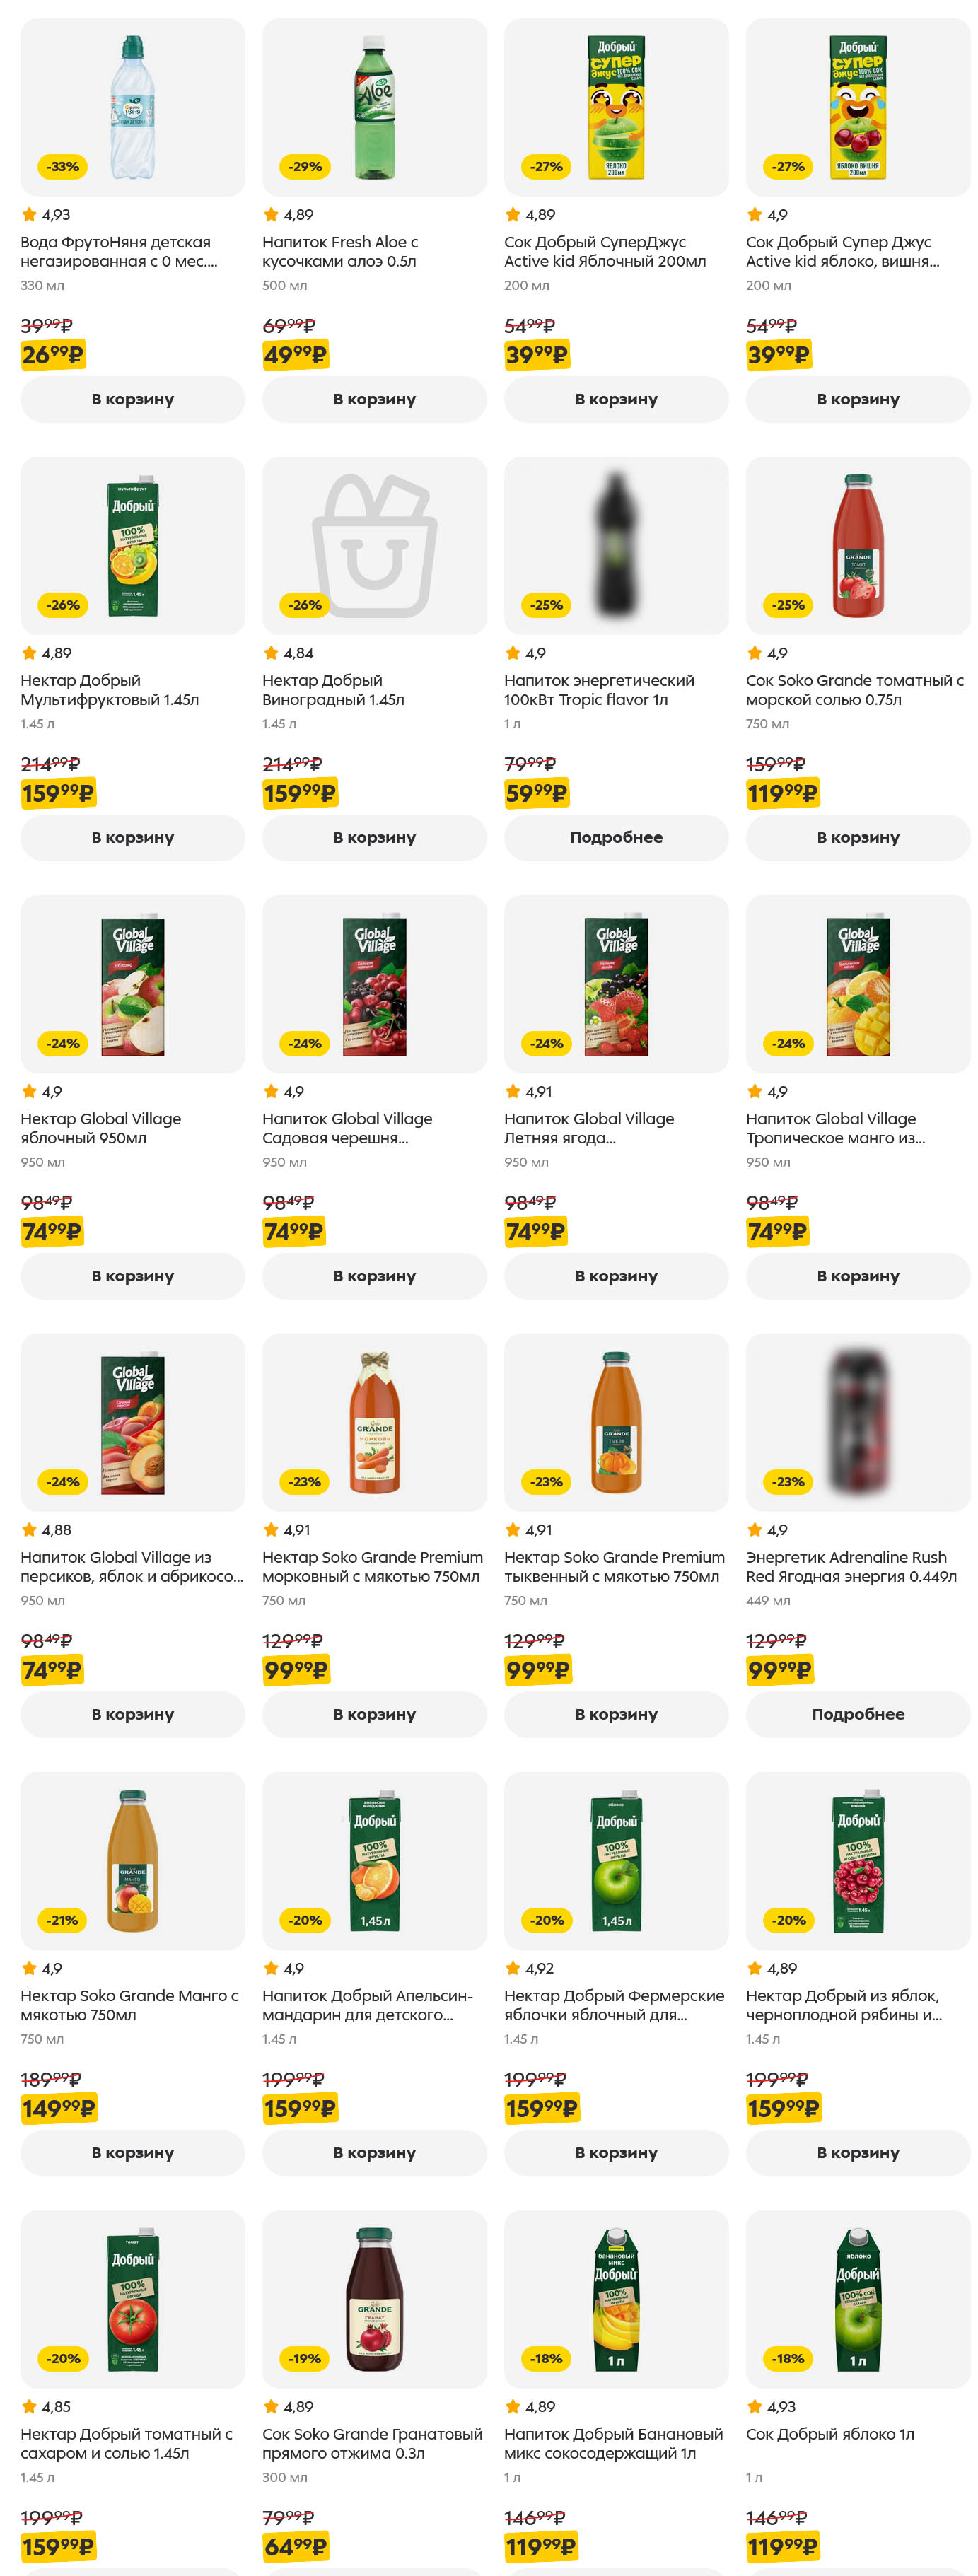Click the -29% badge on Fresh Aloe drink
Screen dimensions: 978x2576
tap(304, 166)
